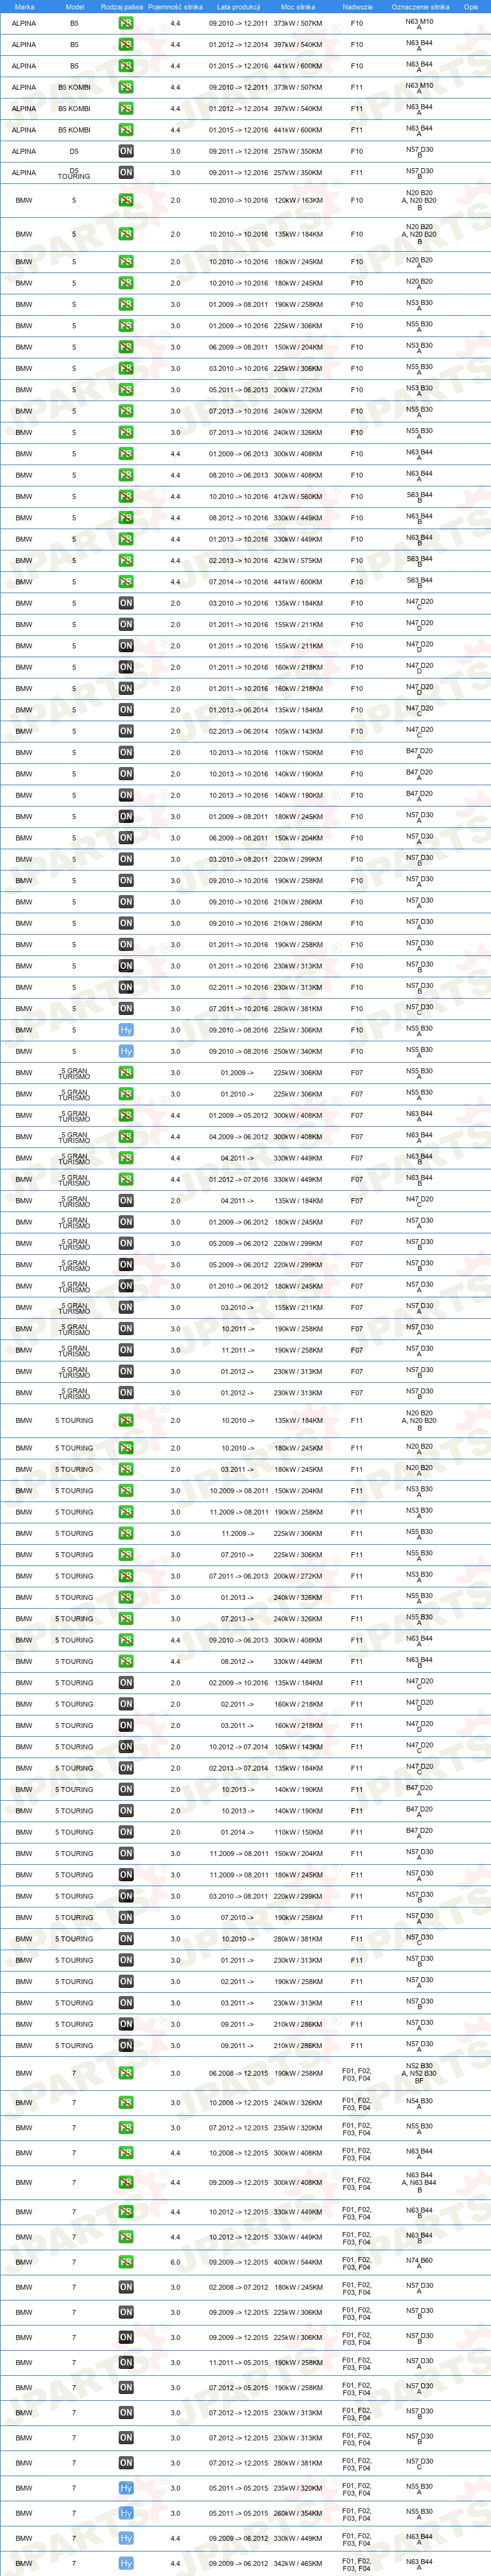Viewport: 491px width, 2576px height.
Task: Click the Model column header
Action: pyautogui.click(x=74, y=7)
